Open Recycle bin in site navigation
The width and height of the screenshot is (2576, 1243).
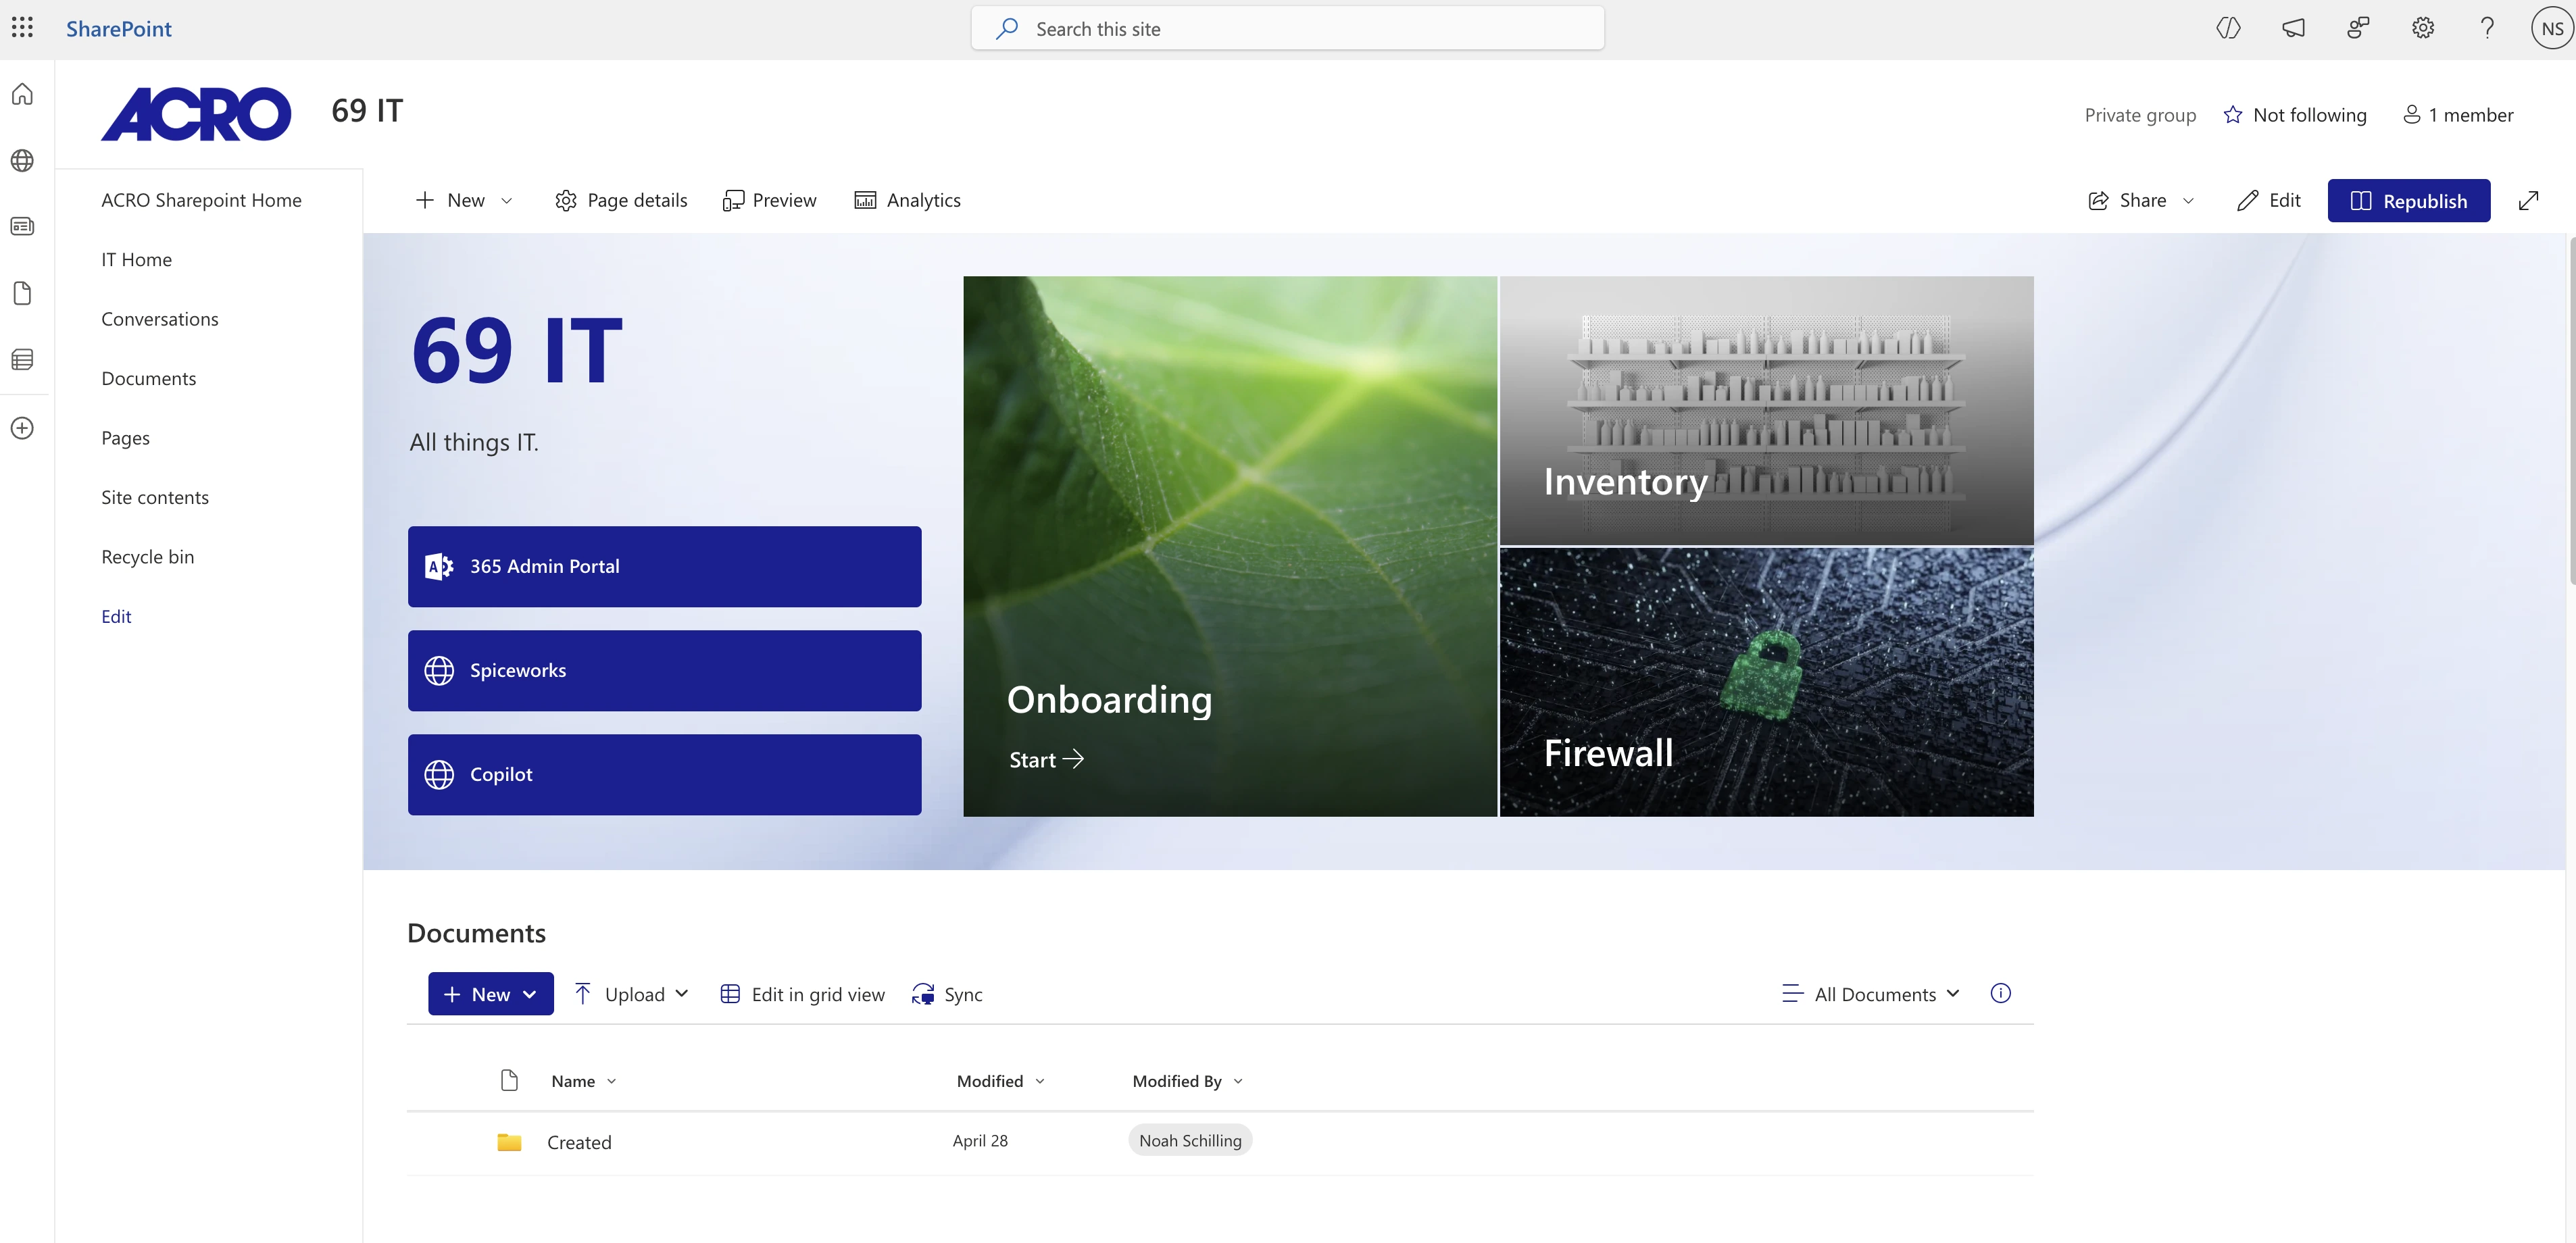click(x=147, y=557)
